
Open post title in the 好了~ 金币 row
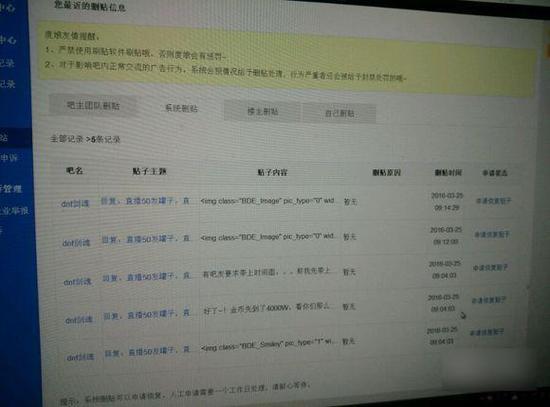(x=147, y=314)
